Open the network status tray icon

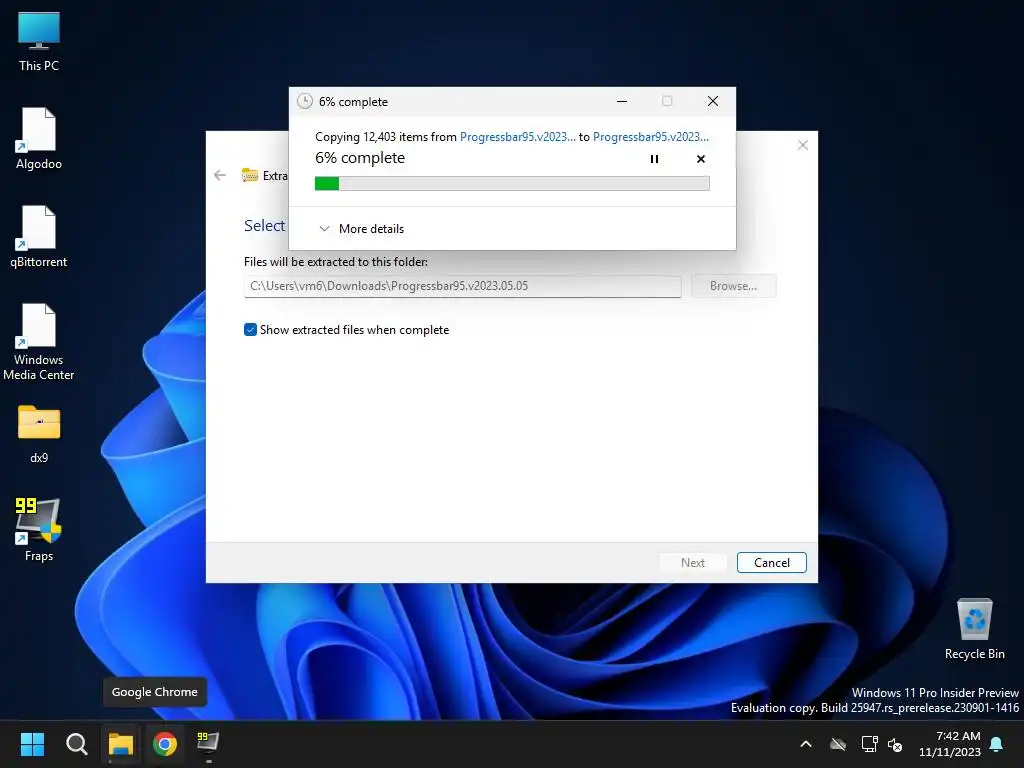[x=869, y=744]
